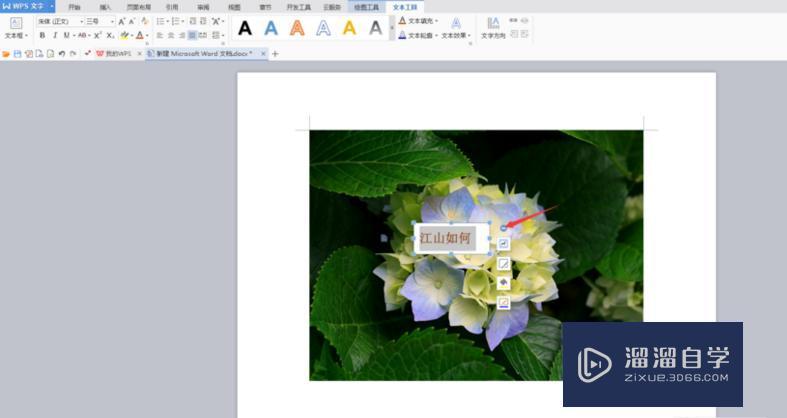The image size is (787, 418).
Task: Switch to the 插入 ribbon tab
Action: [x=105, y=7]
